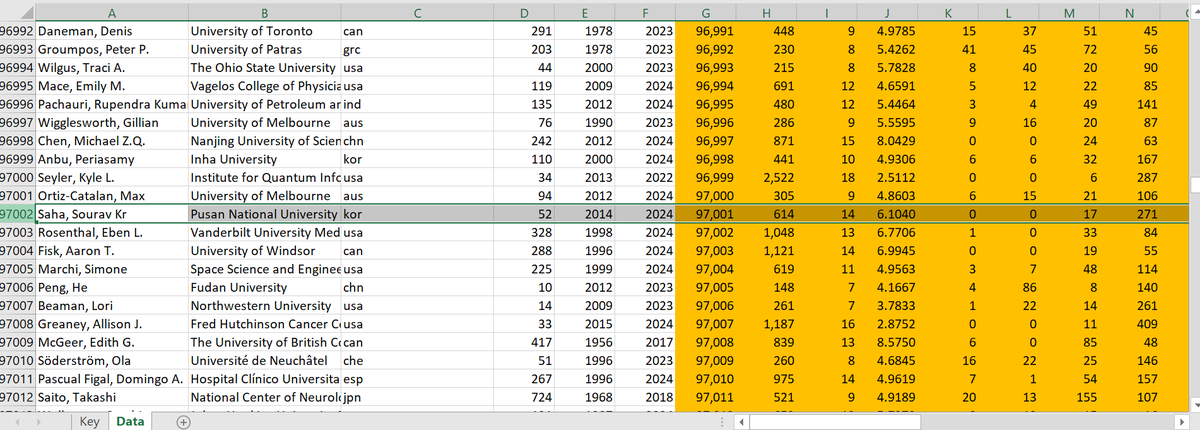
Task: Select column E header
Action: coord(586,13)
